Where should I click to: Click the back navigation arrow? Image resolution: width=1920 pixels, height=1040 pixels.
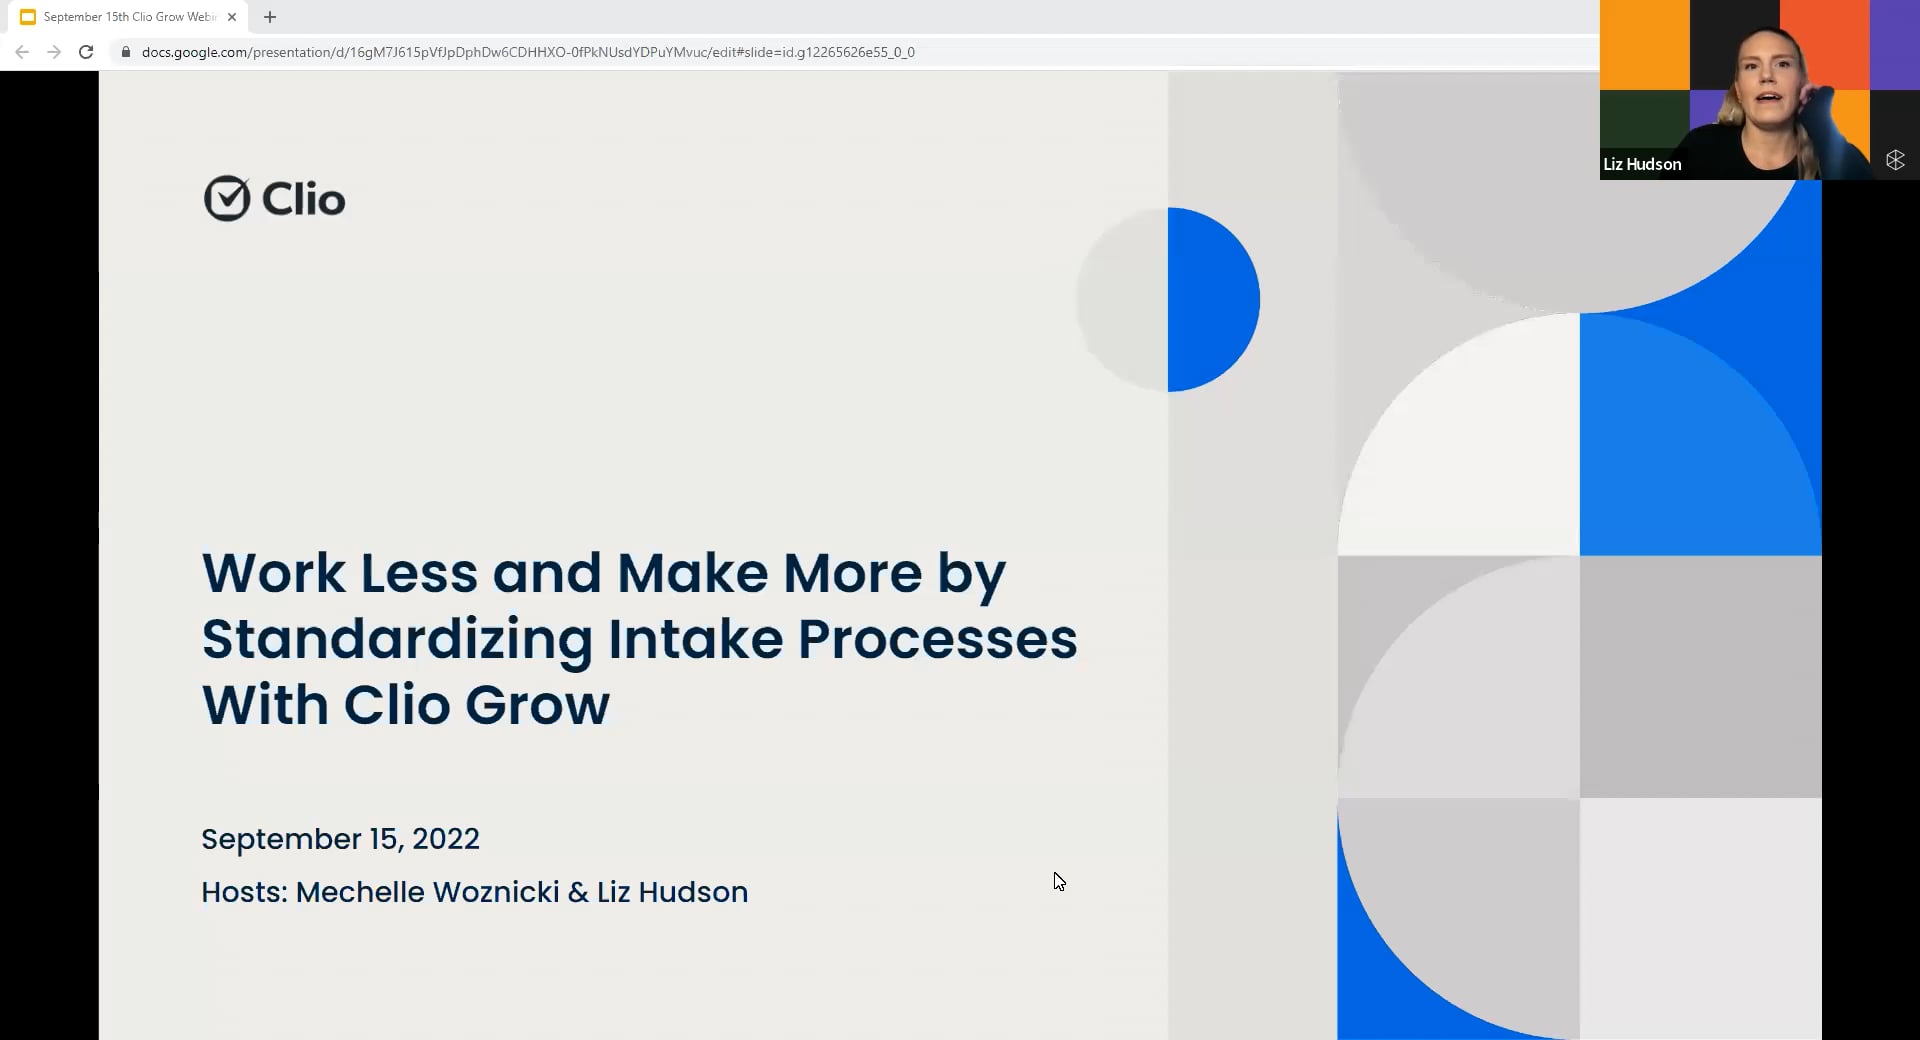pyautogui.click(x=21, y=52)
